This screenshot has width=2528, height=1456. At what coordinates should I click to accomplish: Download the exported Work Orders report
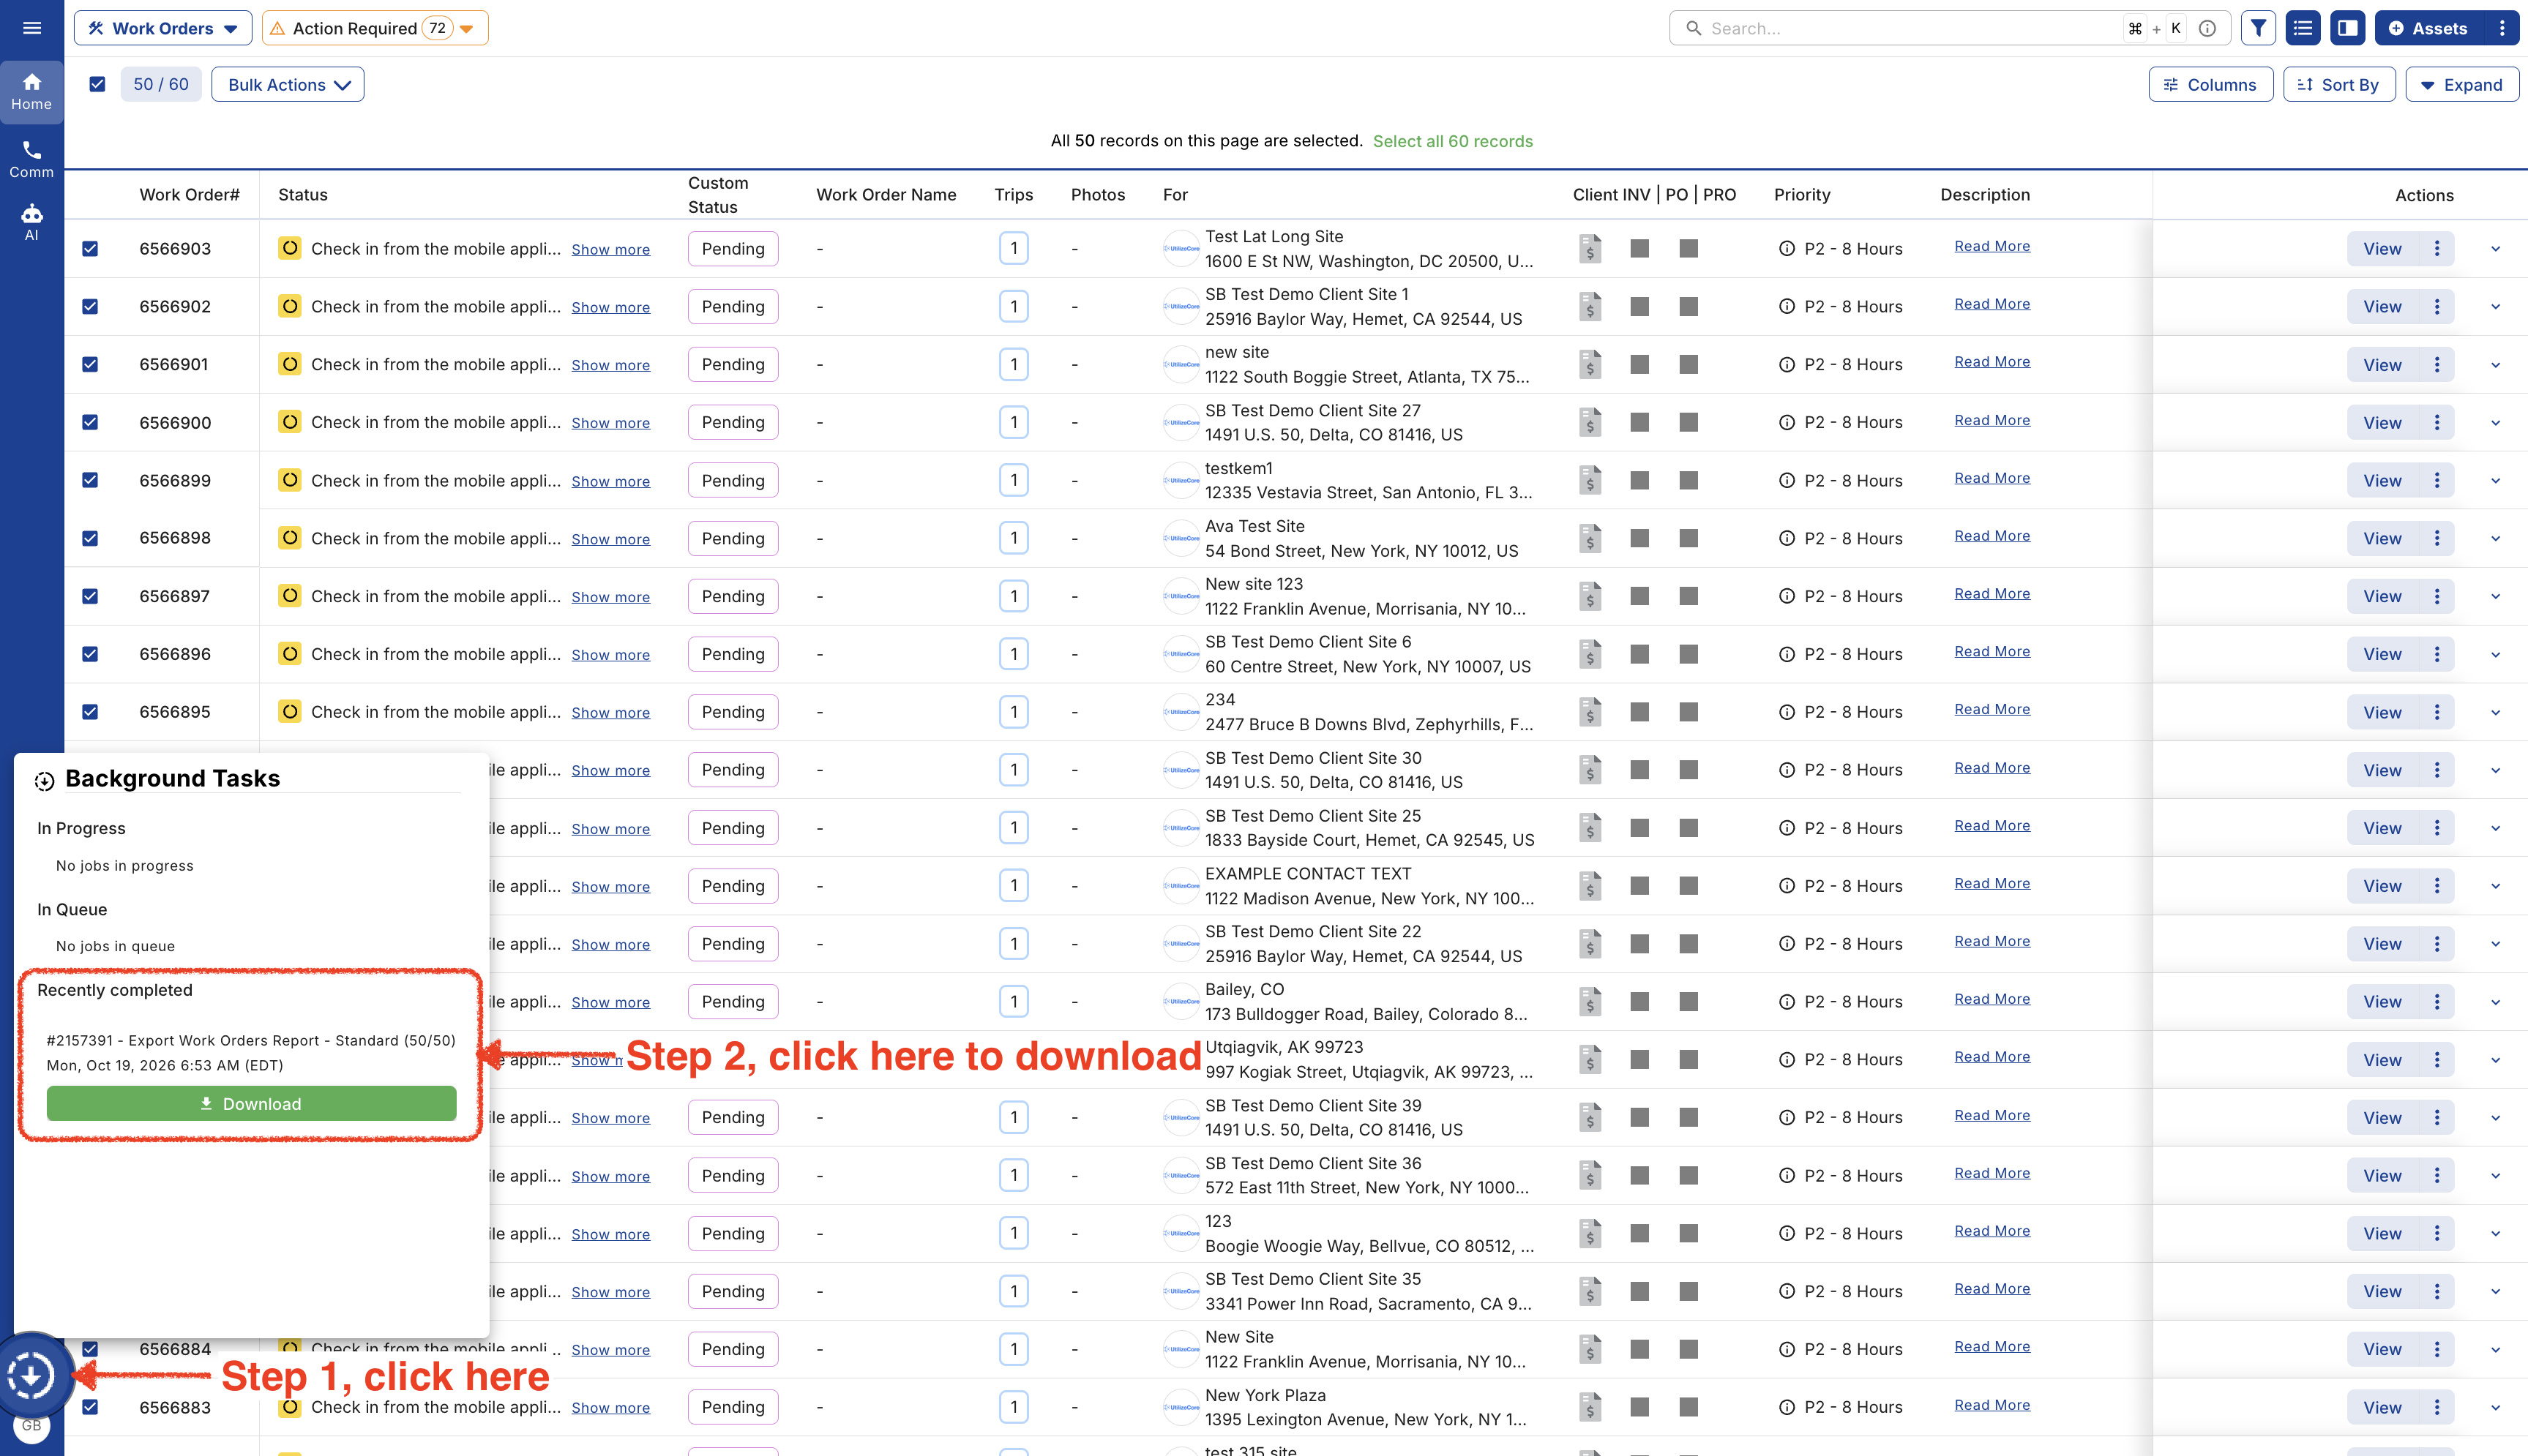click(x=251, y=1103)
